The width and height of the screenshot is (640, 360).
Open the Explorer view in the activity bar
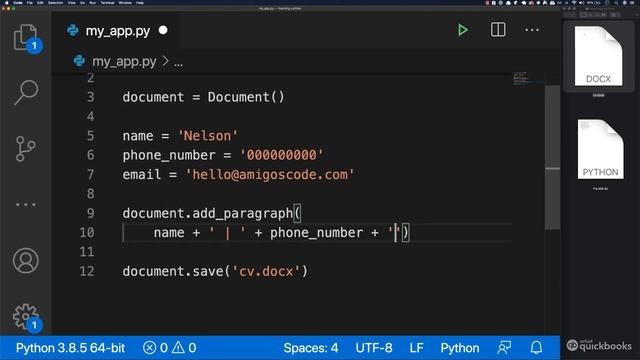(x=25, y=38)
